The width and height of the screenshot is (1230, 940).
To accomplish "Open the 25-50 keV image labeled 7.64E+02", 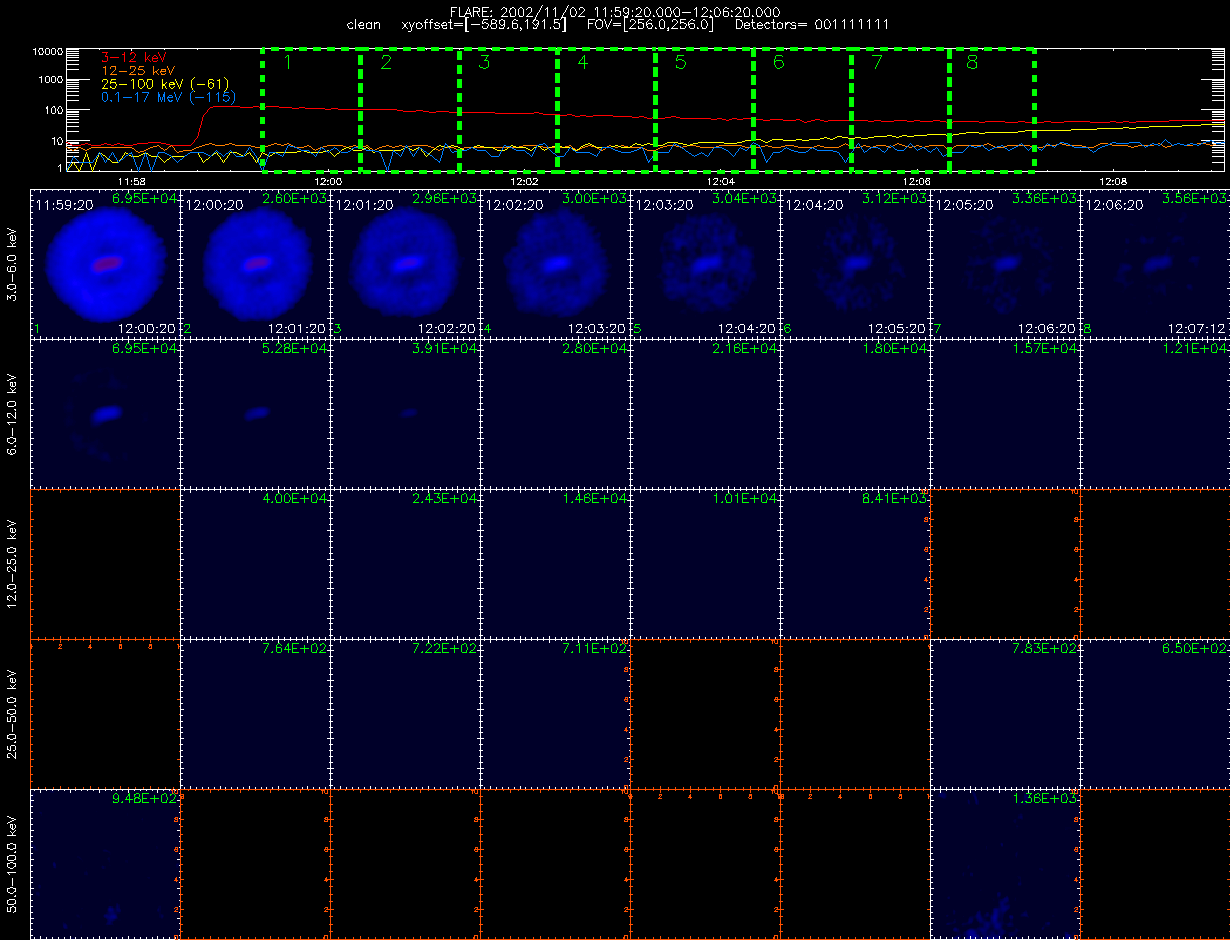I will tap(255, 714).
